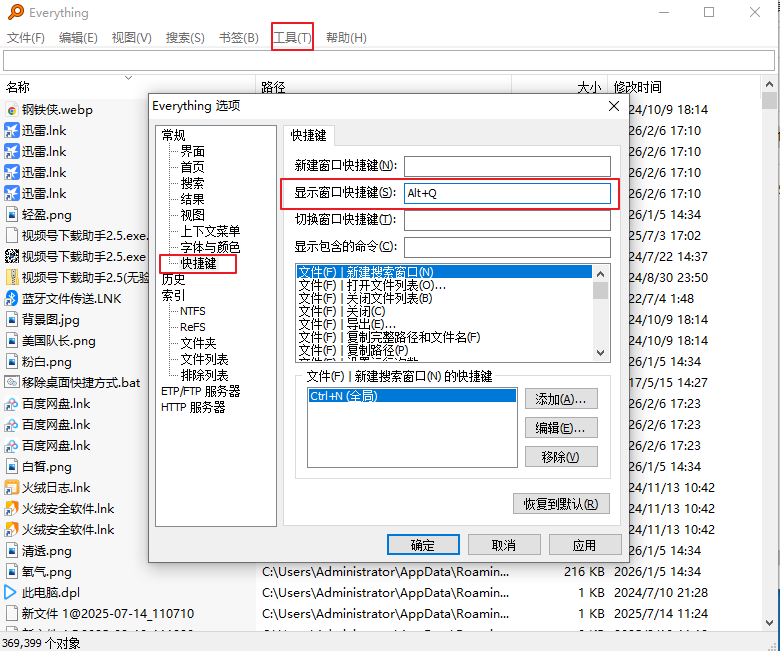Viewport: 780px width, 651px height.
Task: Open the 书签(B) menu
Action: [x=239, y=38]
